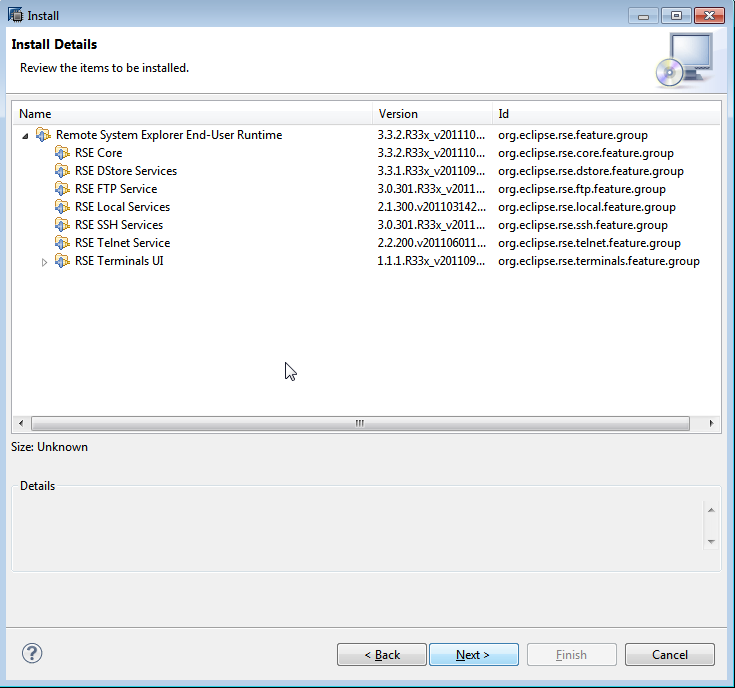Image resolution: width=735 pixels, height=688 pixels.
Task: Click version 1.1.1.R33x_v201109... cell
Action: coord(431,261)
